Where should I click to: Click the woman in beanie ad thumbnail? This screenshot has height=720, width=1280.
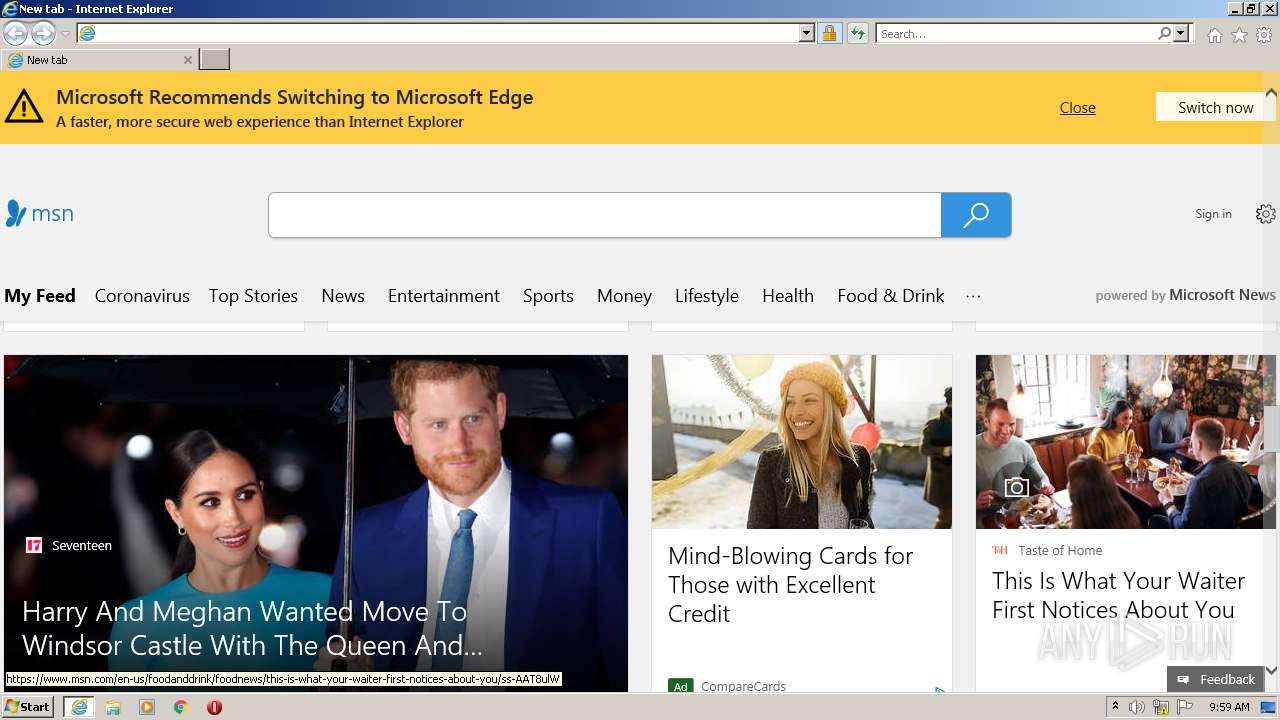coord(802,442)
